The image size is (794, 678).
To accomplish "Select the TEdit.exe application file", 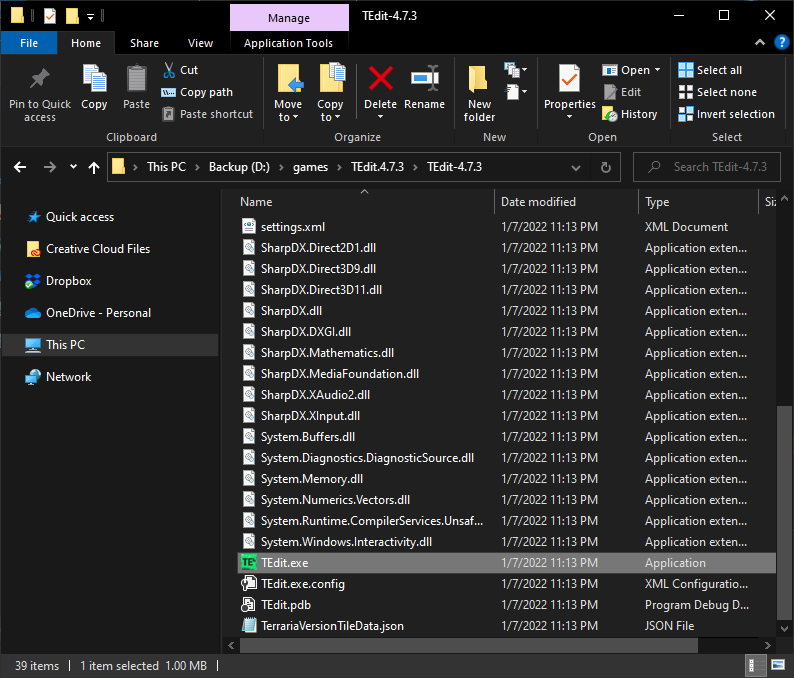I will pyautogui.click(x=285, y=563).
